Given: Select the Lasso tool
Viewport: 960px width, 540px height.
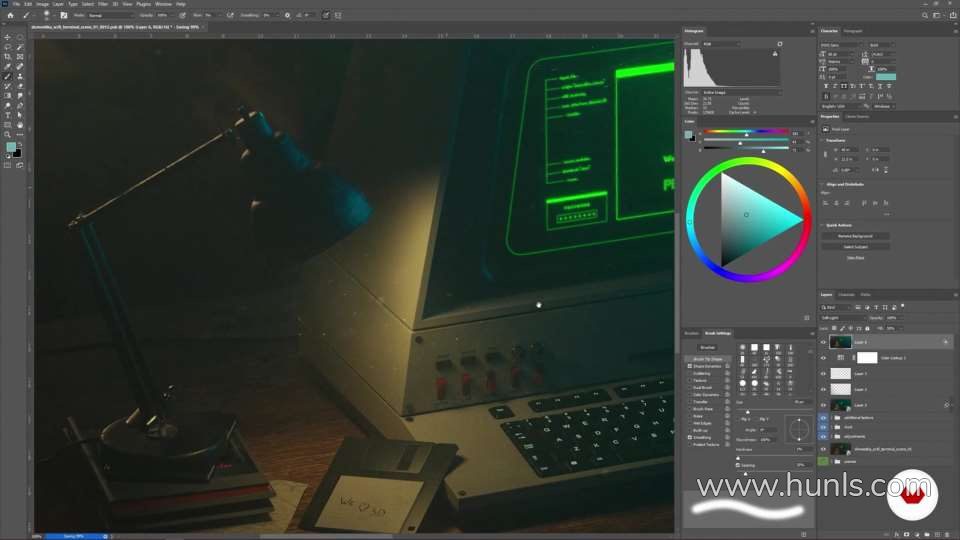Looking at the screenshot, I should tap(7, 47).
